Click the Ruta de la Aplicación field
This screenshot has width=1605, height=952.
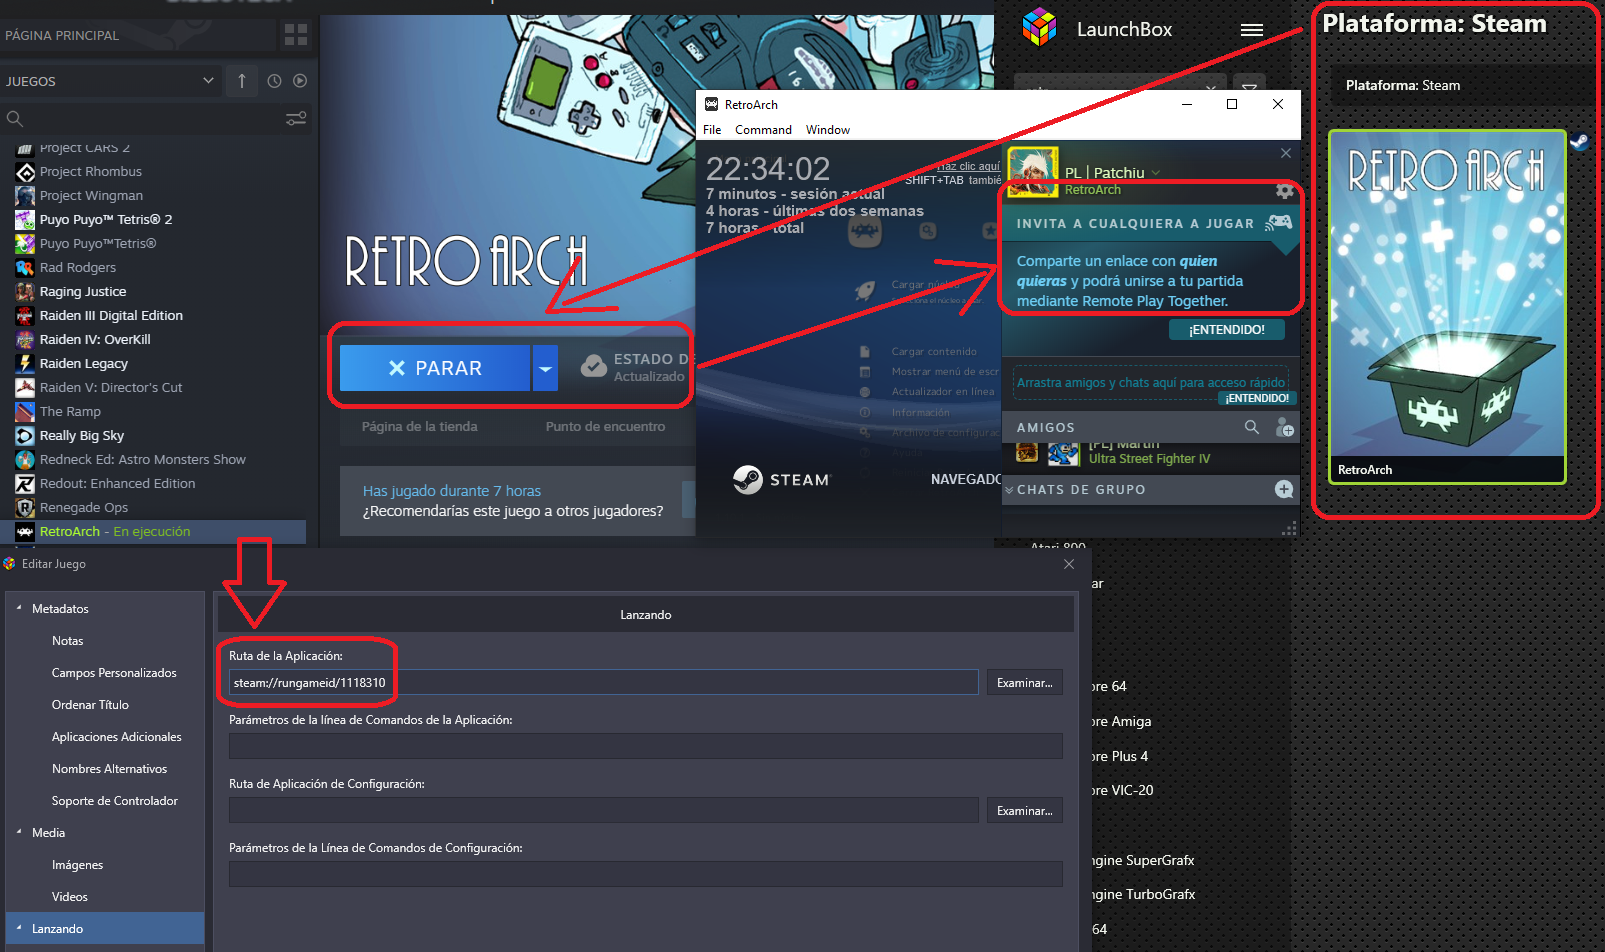tap(604, 683)
